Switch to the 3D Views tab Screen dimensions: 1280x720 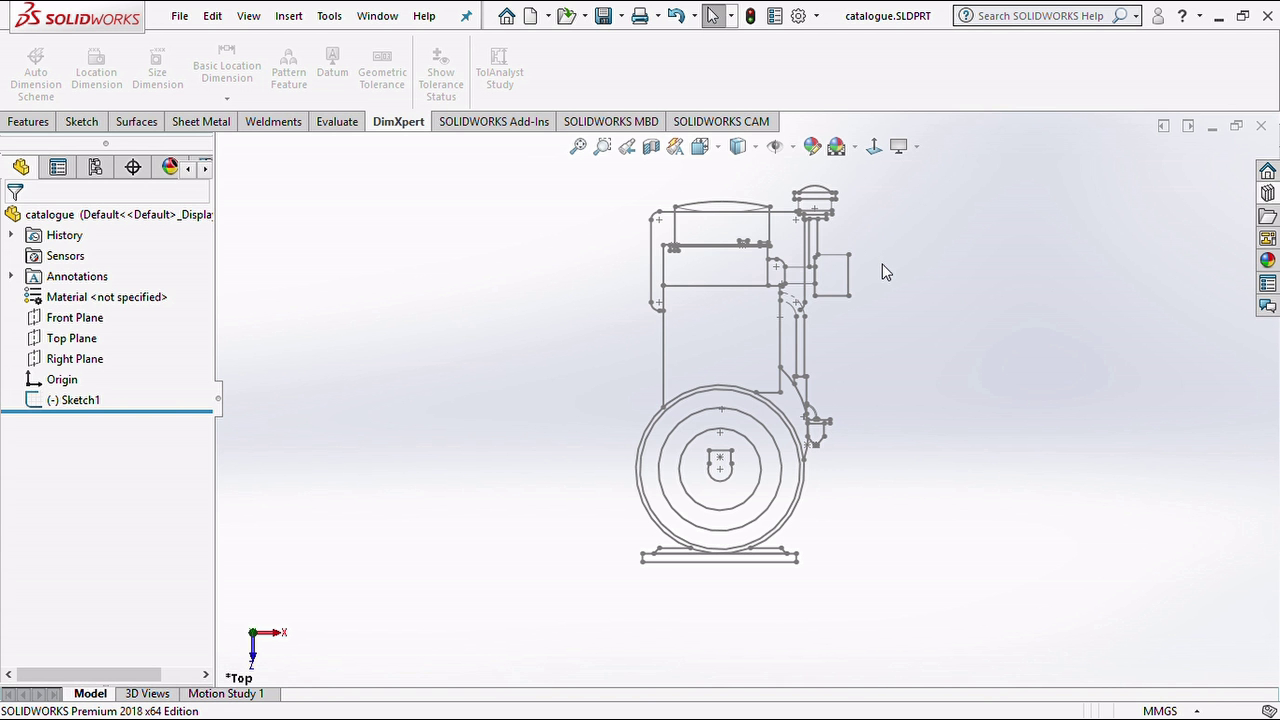click(x=147, y=694)
